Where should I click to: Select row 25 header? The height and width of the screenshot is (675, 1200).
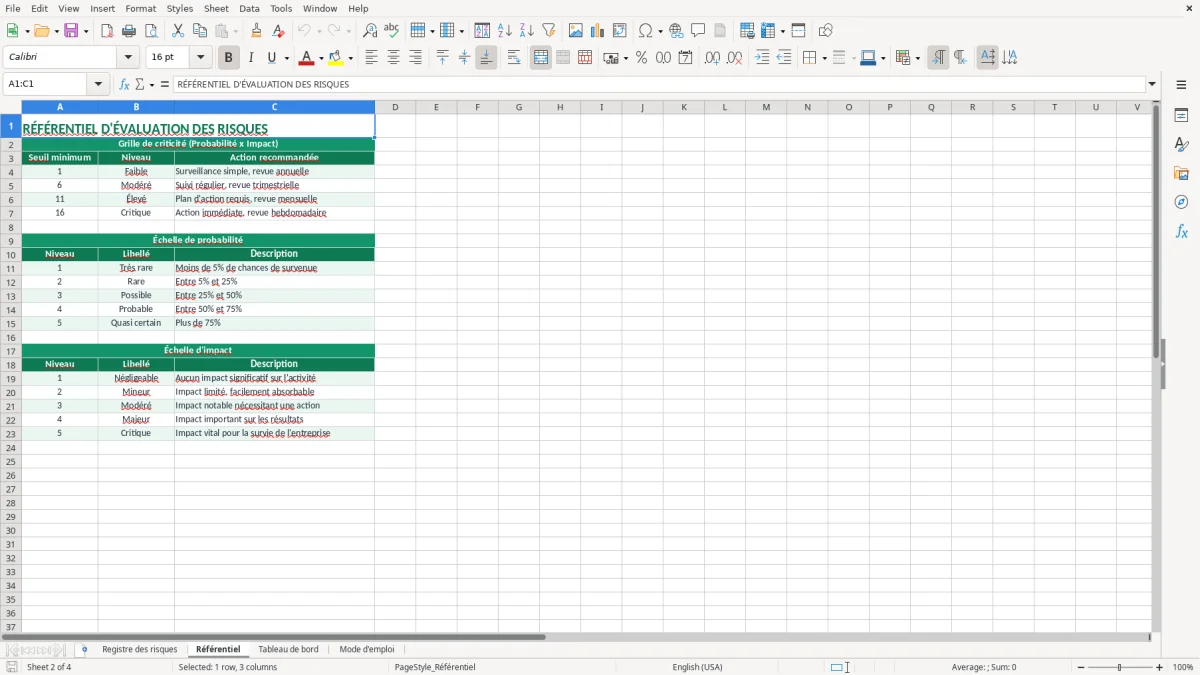10,461
